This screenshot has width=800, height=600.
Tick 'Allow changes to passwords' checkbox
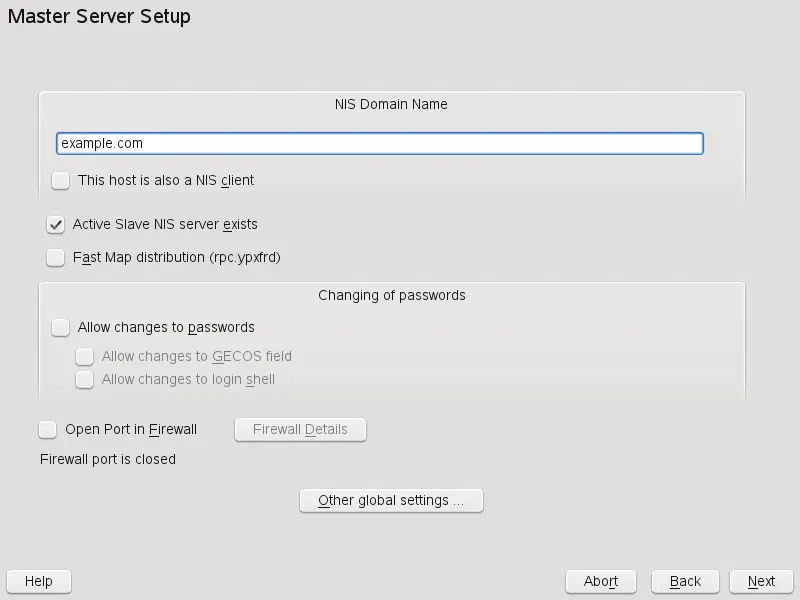coord(61,327)
